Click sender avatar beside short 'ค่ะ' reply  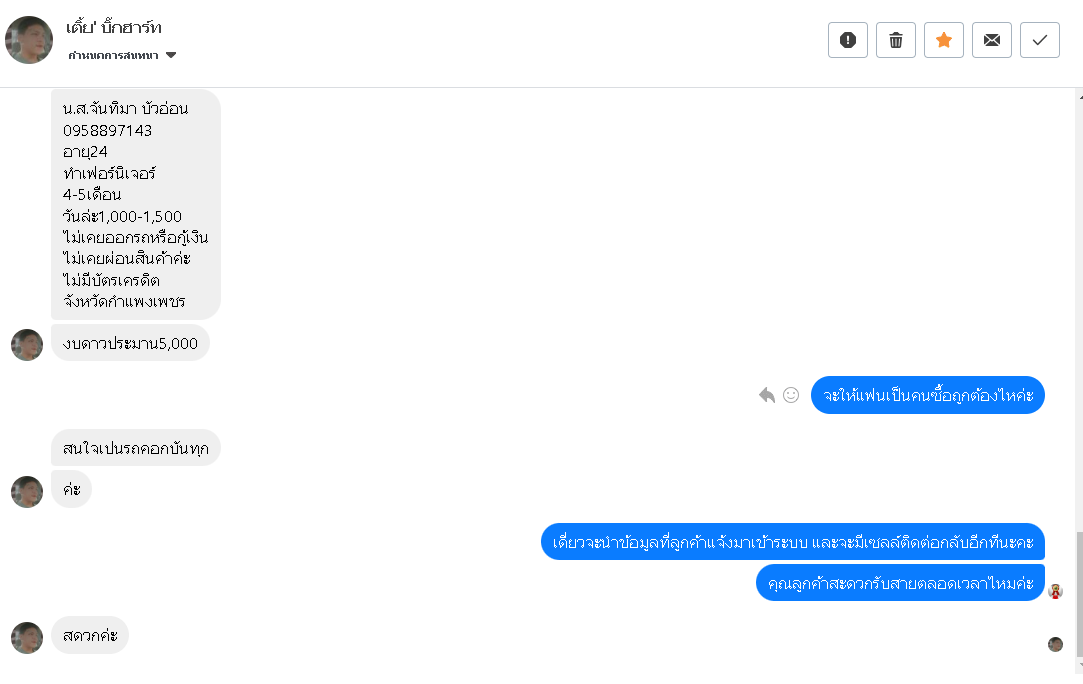click(x=27, y=491)
